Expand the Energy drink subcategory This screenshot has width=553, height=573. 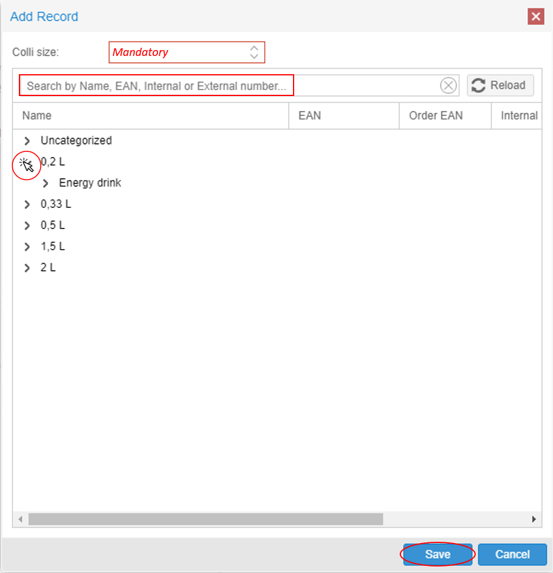pos(46,183)
